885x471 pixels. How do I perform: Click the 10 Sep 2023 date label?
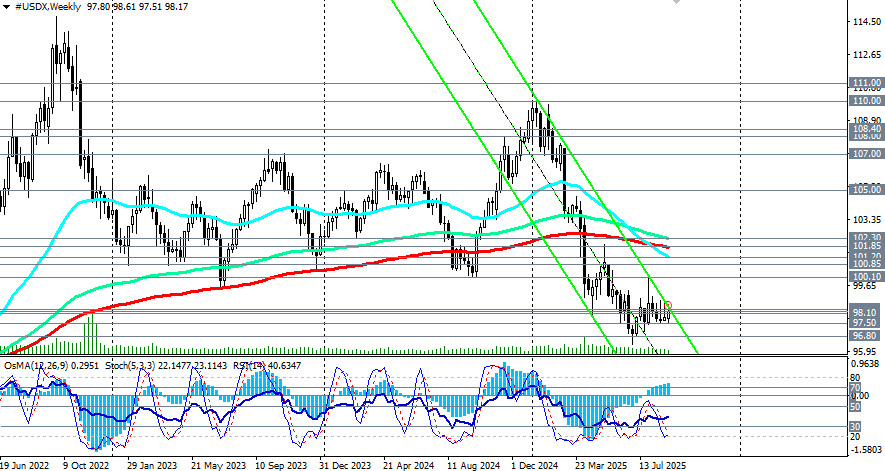(x=281, y=465)
